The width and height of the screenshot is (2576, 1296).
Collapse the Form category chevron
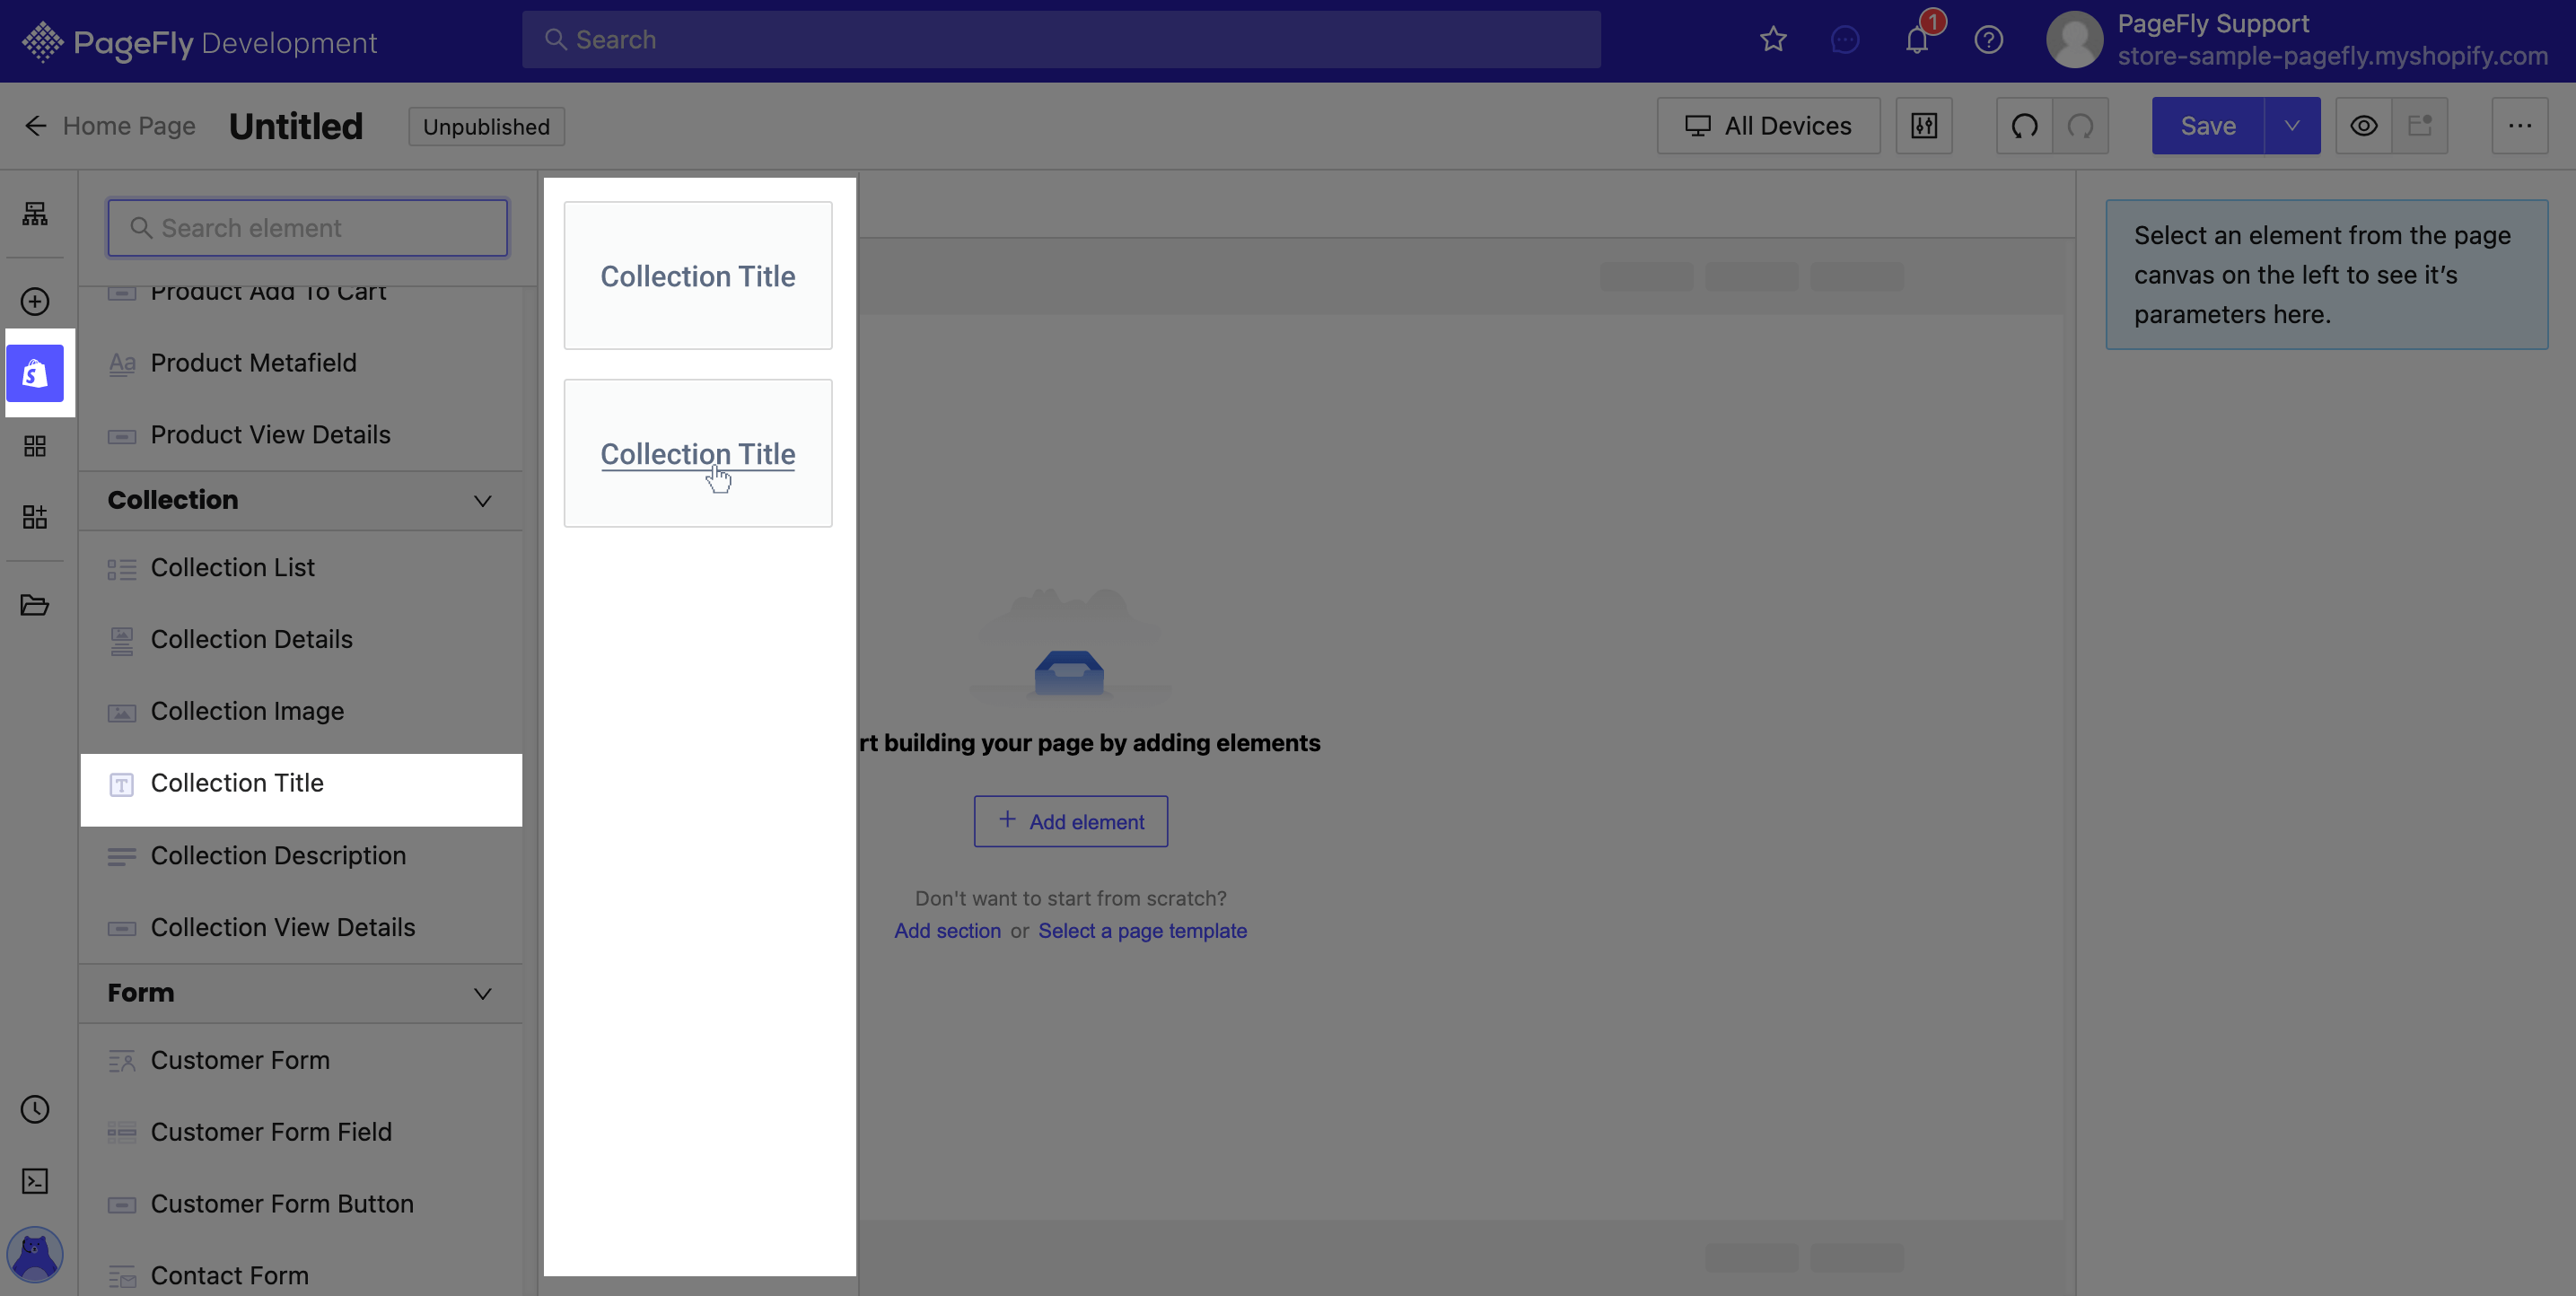point(482,994)
